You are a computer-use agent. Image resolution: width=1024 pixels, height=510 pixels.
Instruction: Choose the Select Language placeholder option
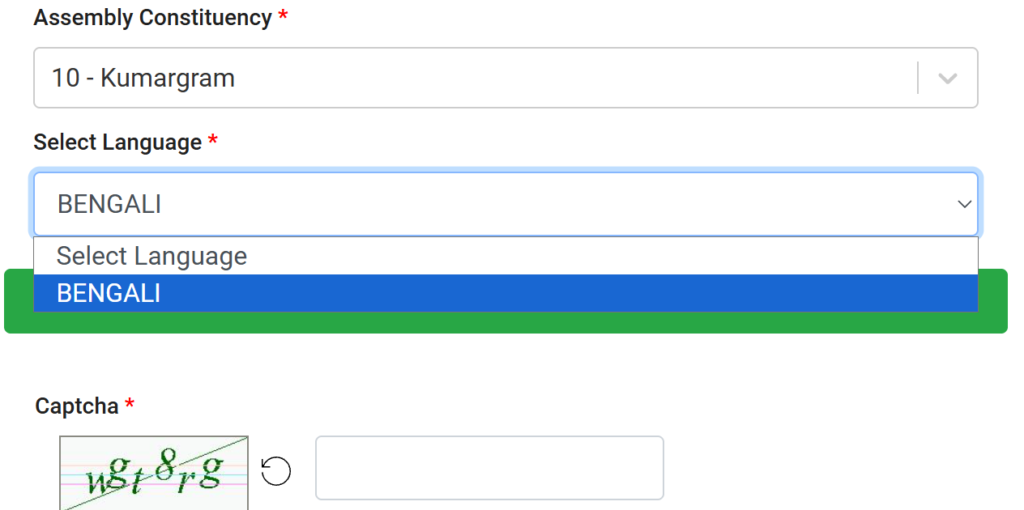point(152,256)
